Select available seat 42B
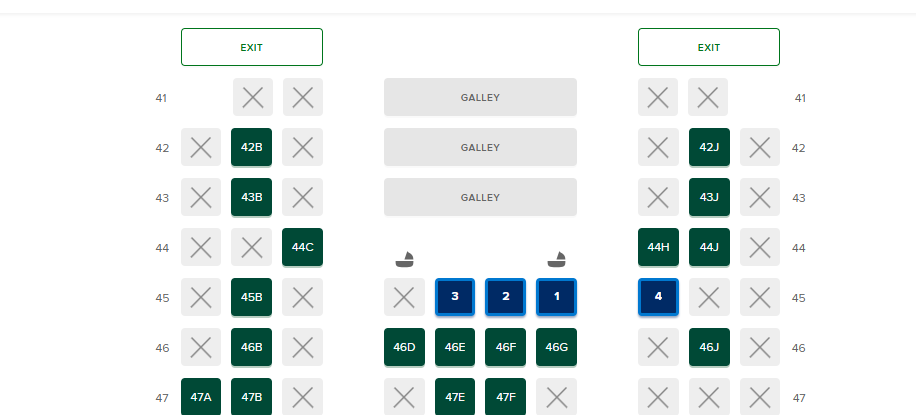 coord(251,147)
